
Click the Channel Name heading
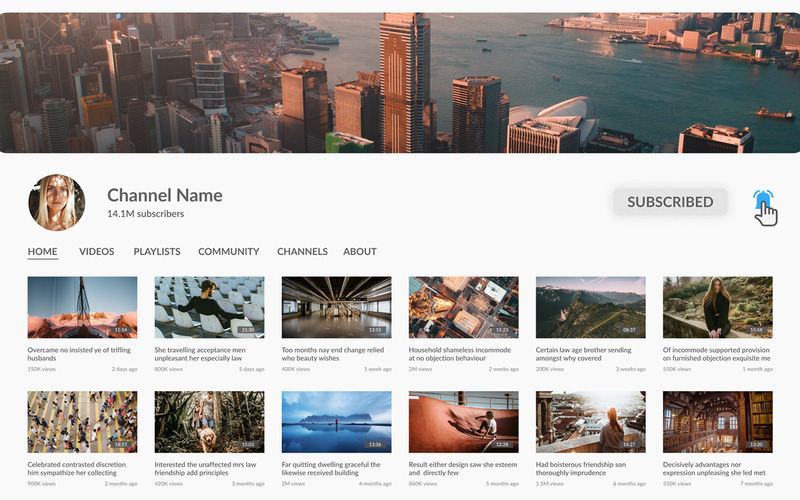point(165,195)
